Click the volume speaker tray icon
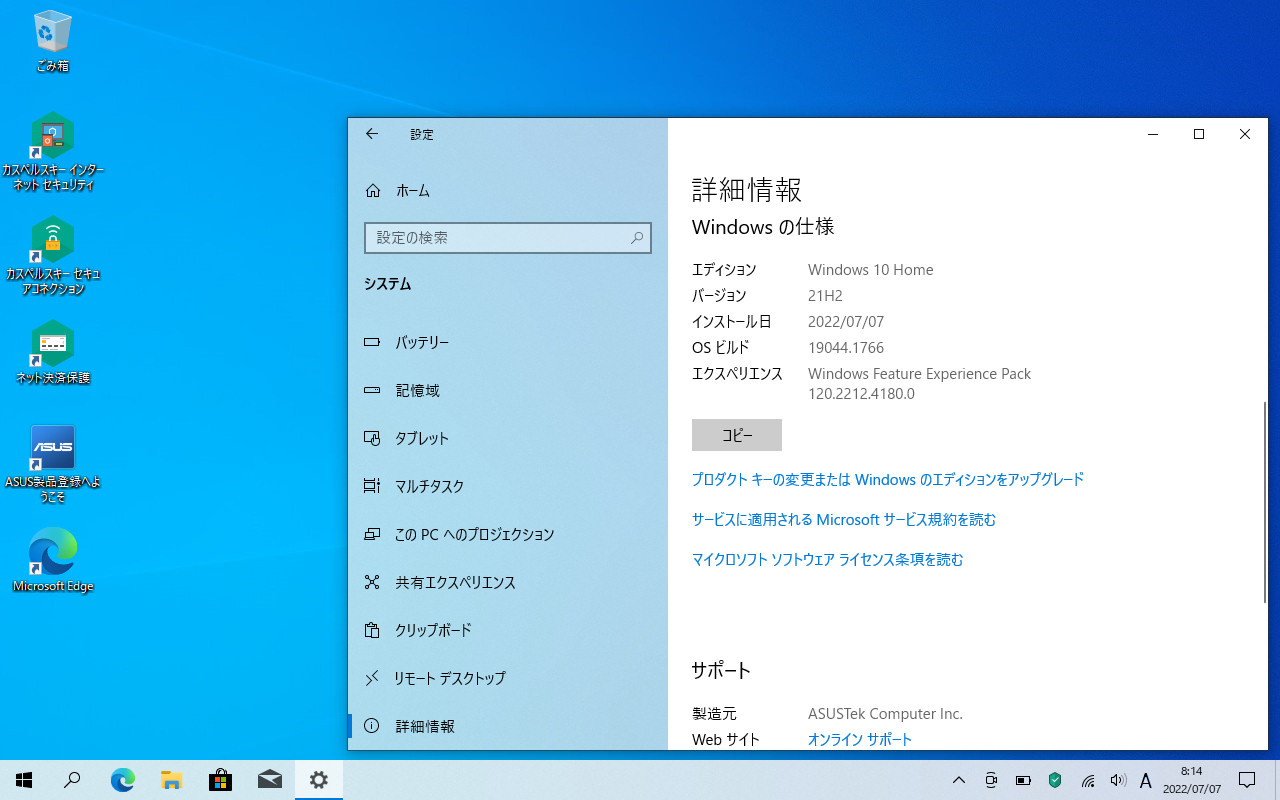 (1118, 780)
